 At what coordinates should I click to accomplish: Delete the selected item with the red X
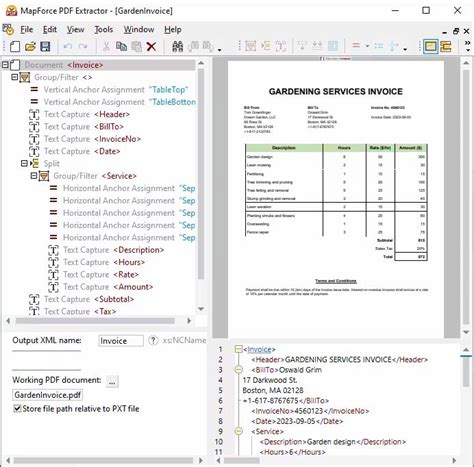point(152,47)
